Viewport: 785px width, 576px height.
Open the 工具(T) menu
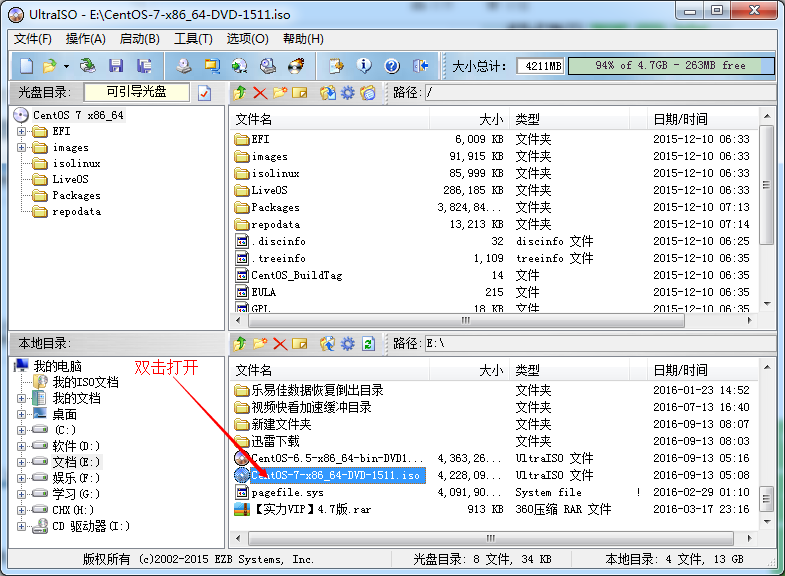(x=193, y=39)
